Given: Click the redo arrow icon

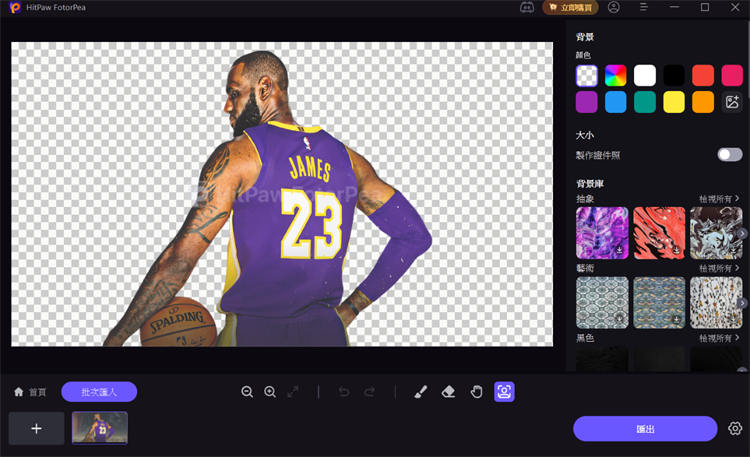Looking at the screenshot, I should 369,392.
